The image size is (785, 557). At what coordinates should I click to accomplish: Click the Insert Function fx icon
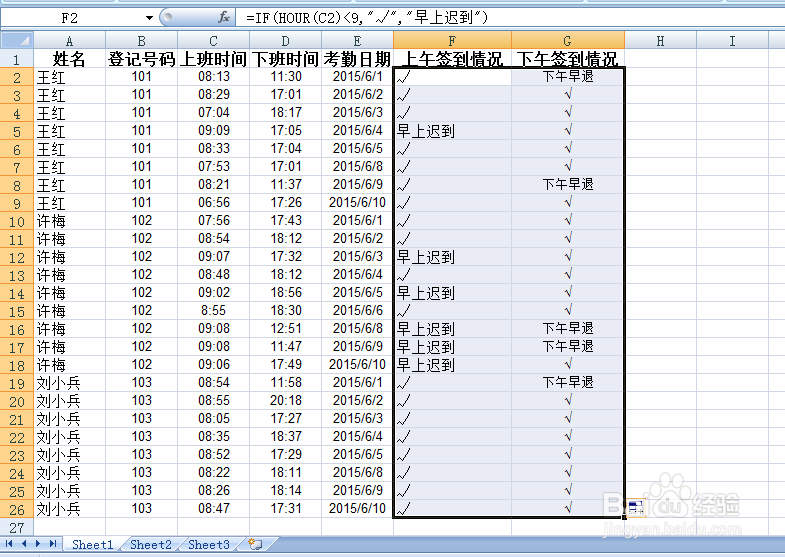pyautogui.click(x=224, y=18)
